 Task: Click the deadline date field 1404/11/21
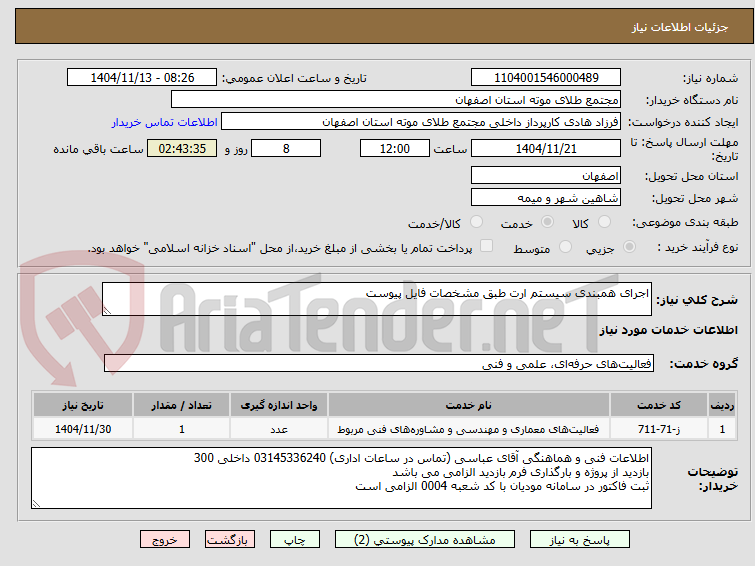(x=546, y=148)
